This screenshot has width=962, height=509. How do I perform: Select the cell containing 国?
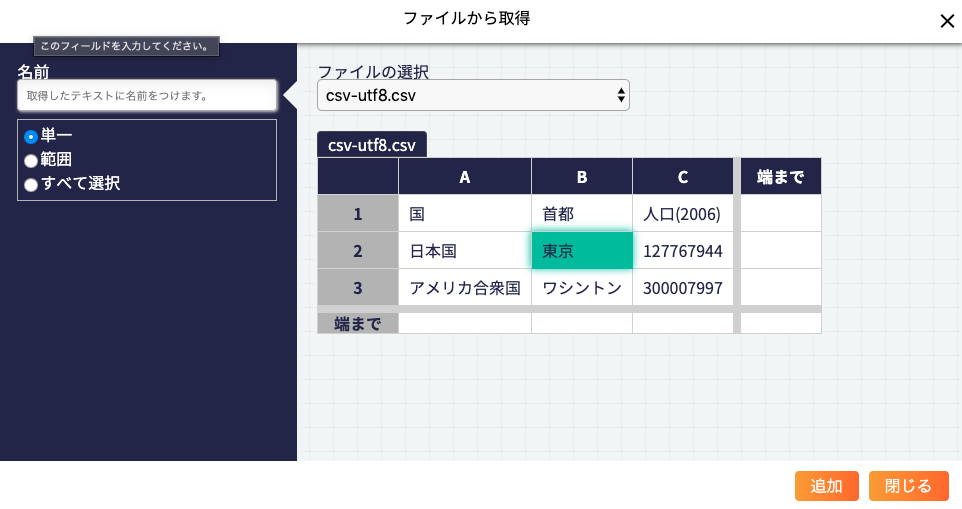click(464, 213)
